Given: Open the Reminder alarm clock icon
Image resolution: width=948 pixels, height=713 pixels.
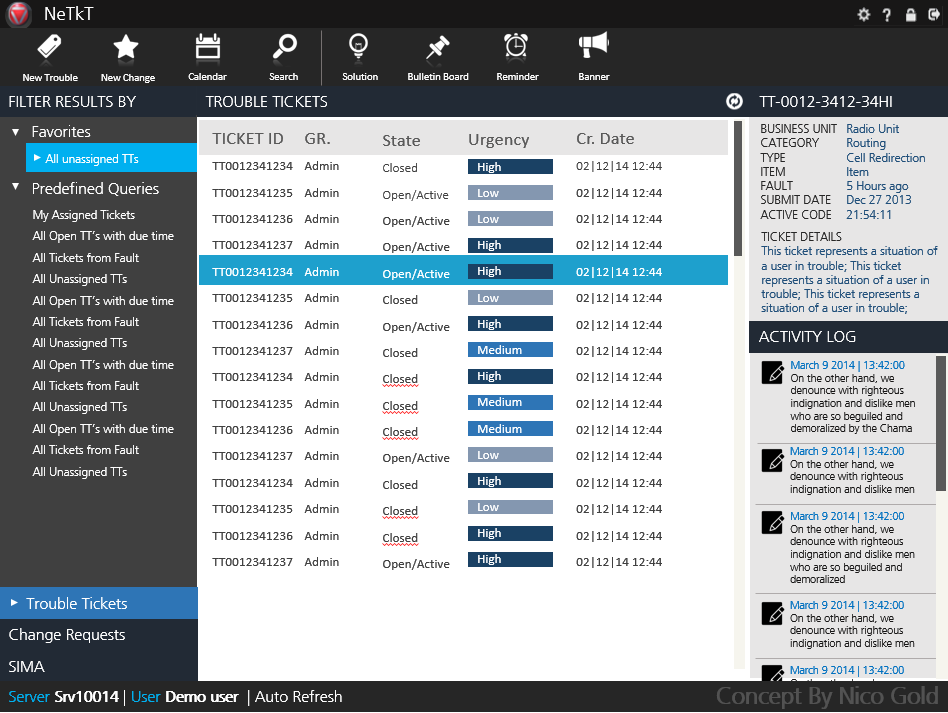Looking at the screenshot, I should pos(516,47).
